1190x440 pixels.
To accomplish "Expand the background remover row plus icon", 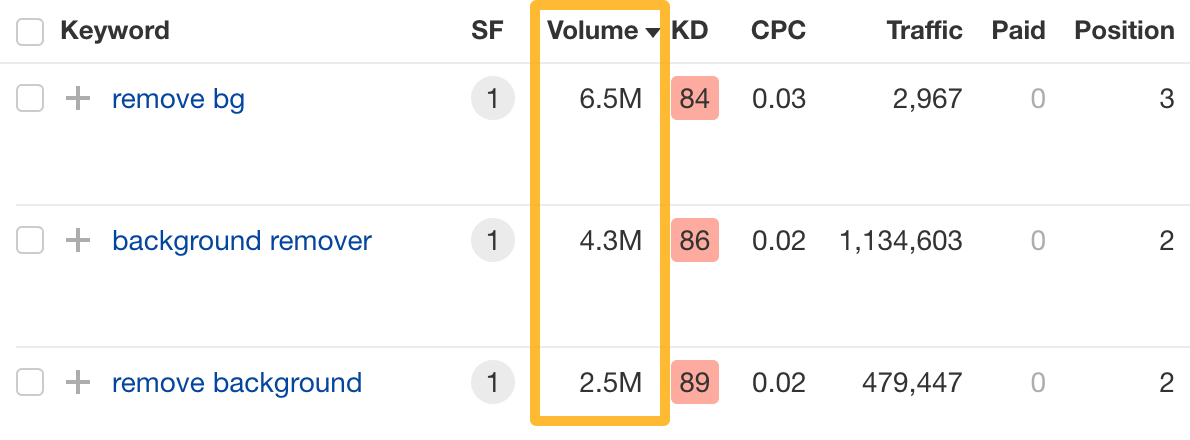I will (x=77, y=241).
